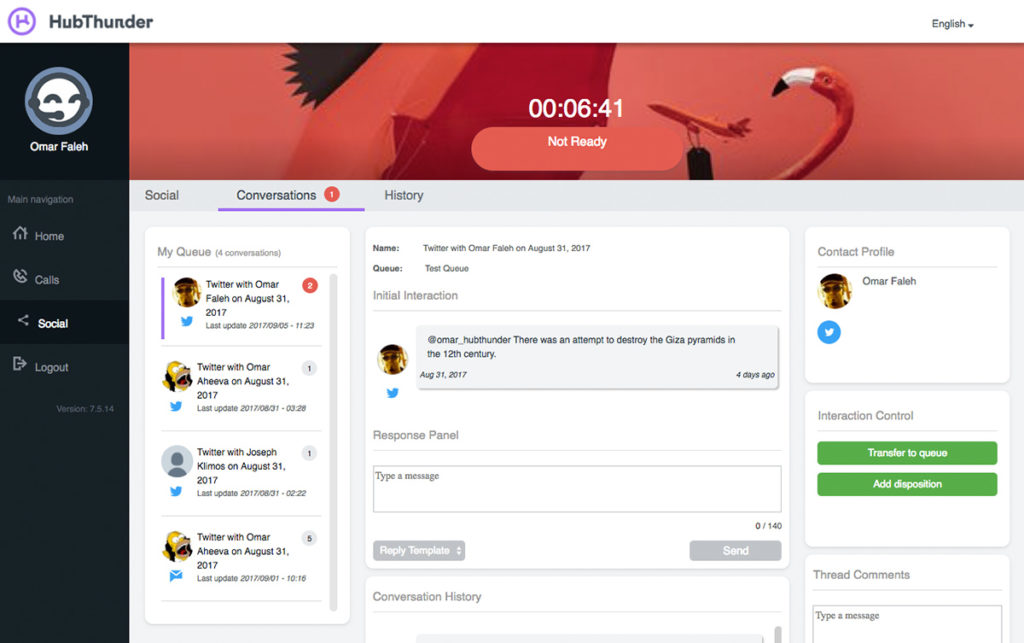Click the Response Panel message field
The width and height of the screenshot is (1024, 643).
click(577, 489)
